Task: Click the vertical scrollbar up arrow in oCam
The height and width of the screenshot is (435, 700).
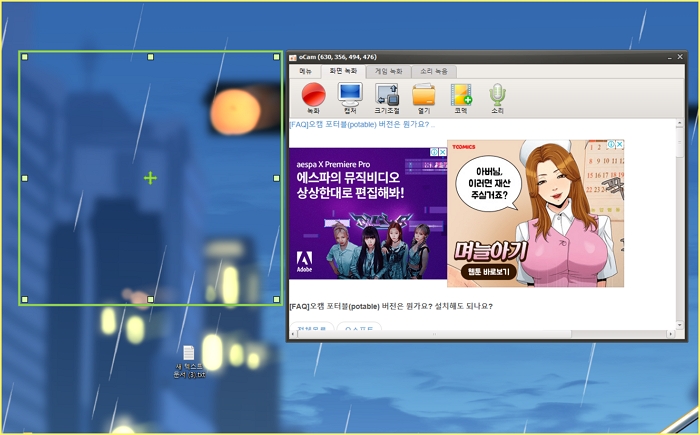Action: click(679, 123)
